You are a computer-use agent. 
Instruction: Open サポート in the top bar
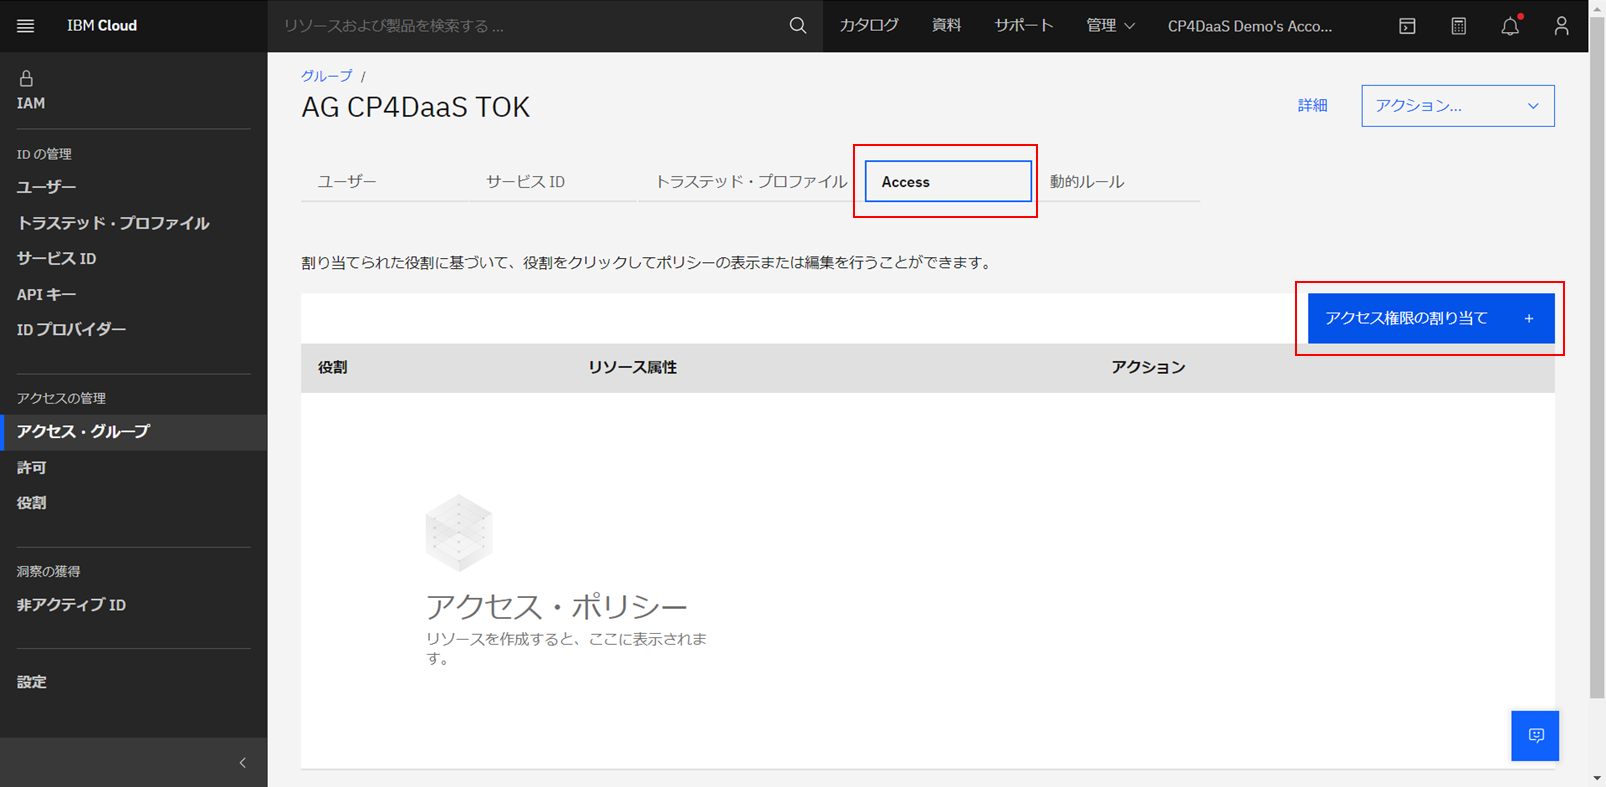[1023, 26]
